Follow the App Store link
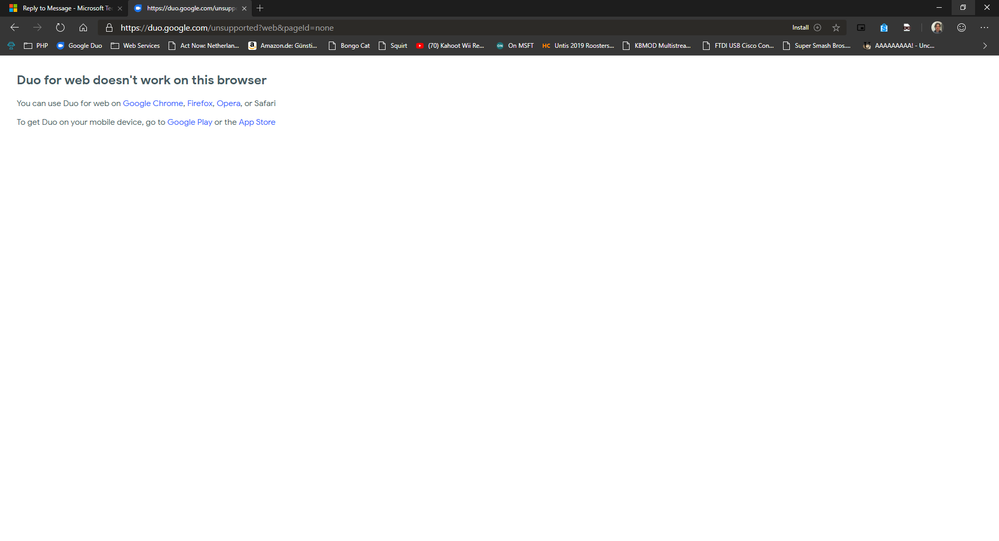 [x=257, y=122]
